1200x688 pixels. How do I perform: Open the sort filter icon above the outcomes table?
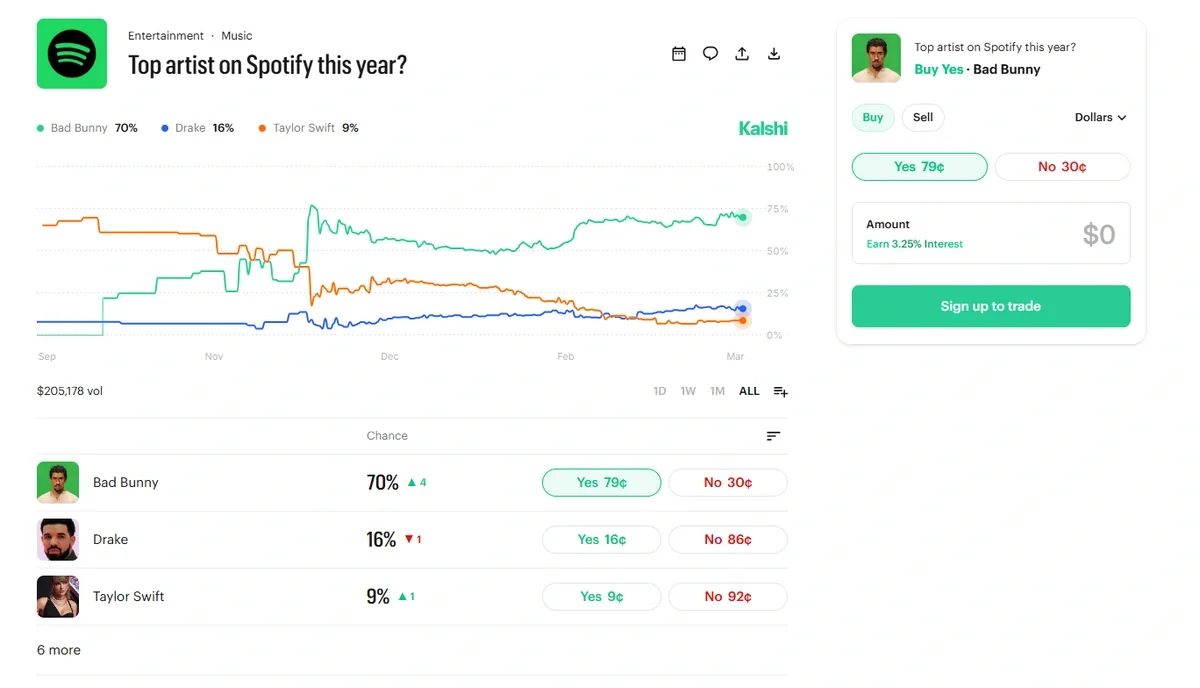(773, 435)
